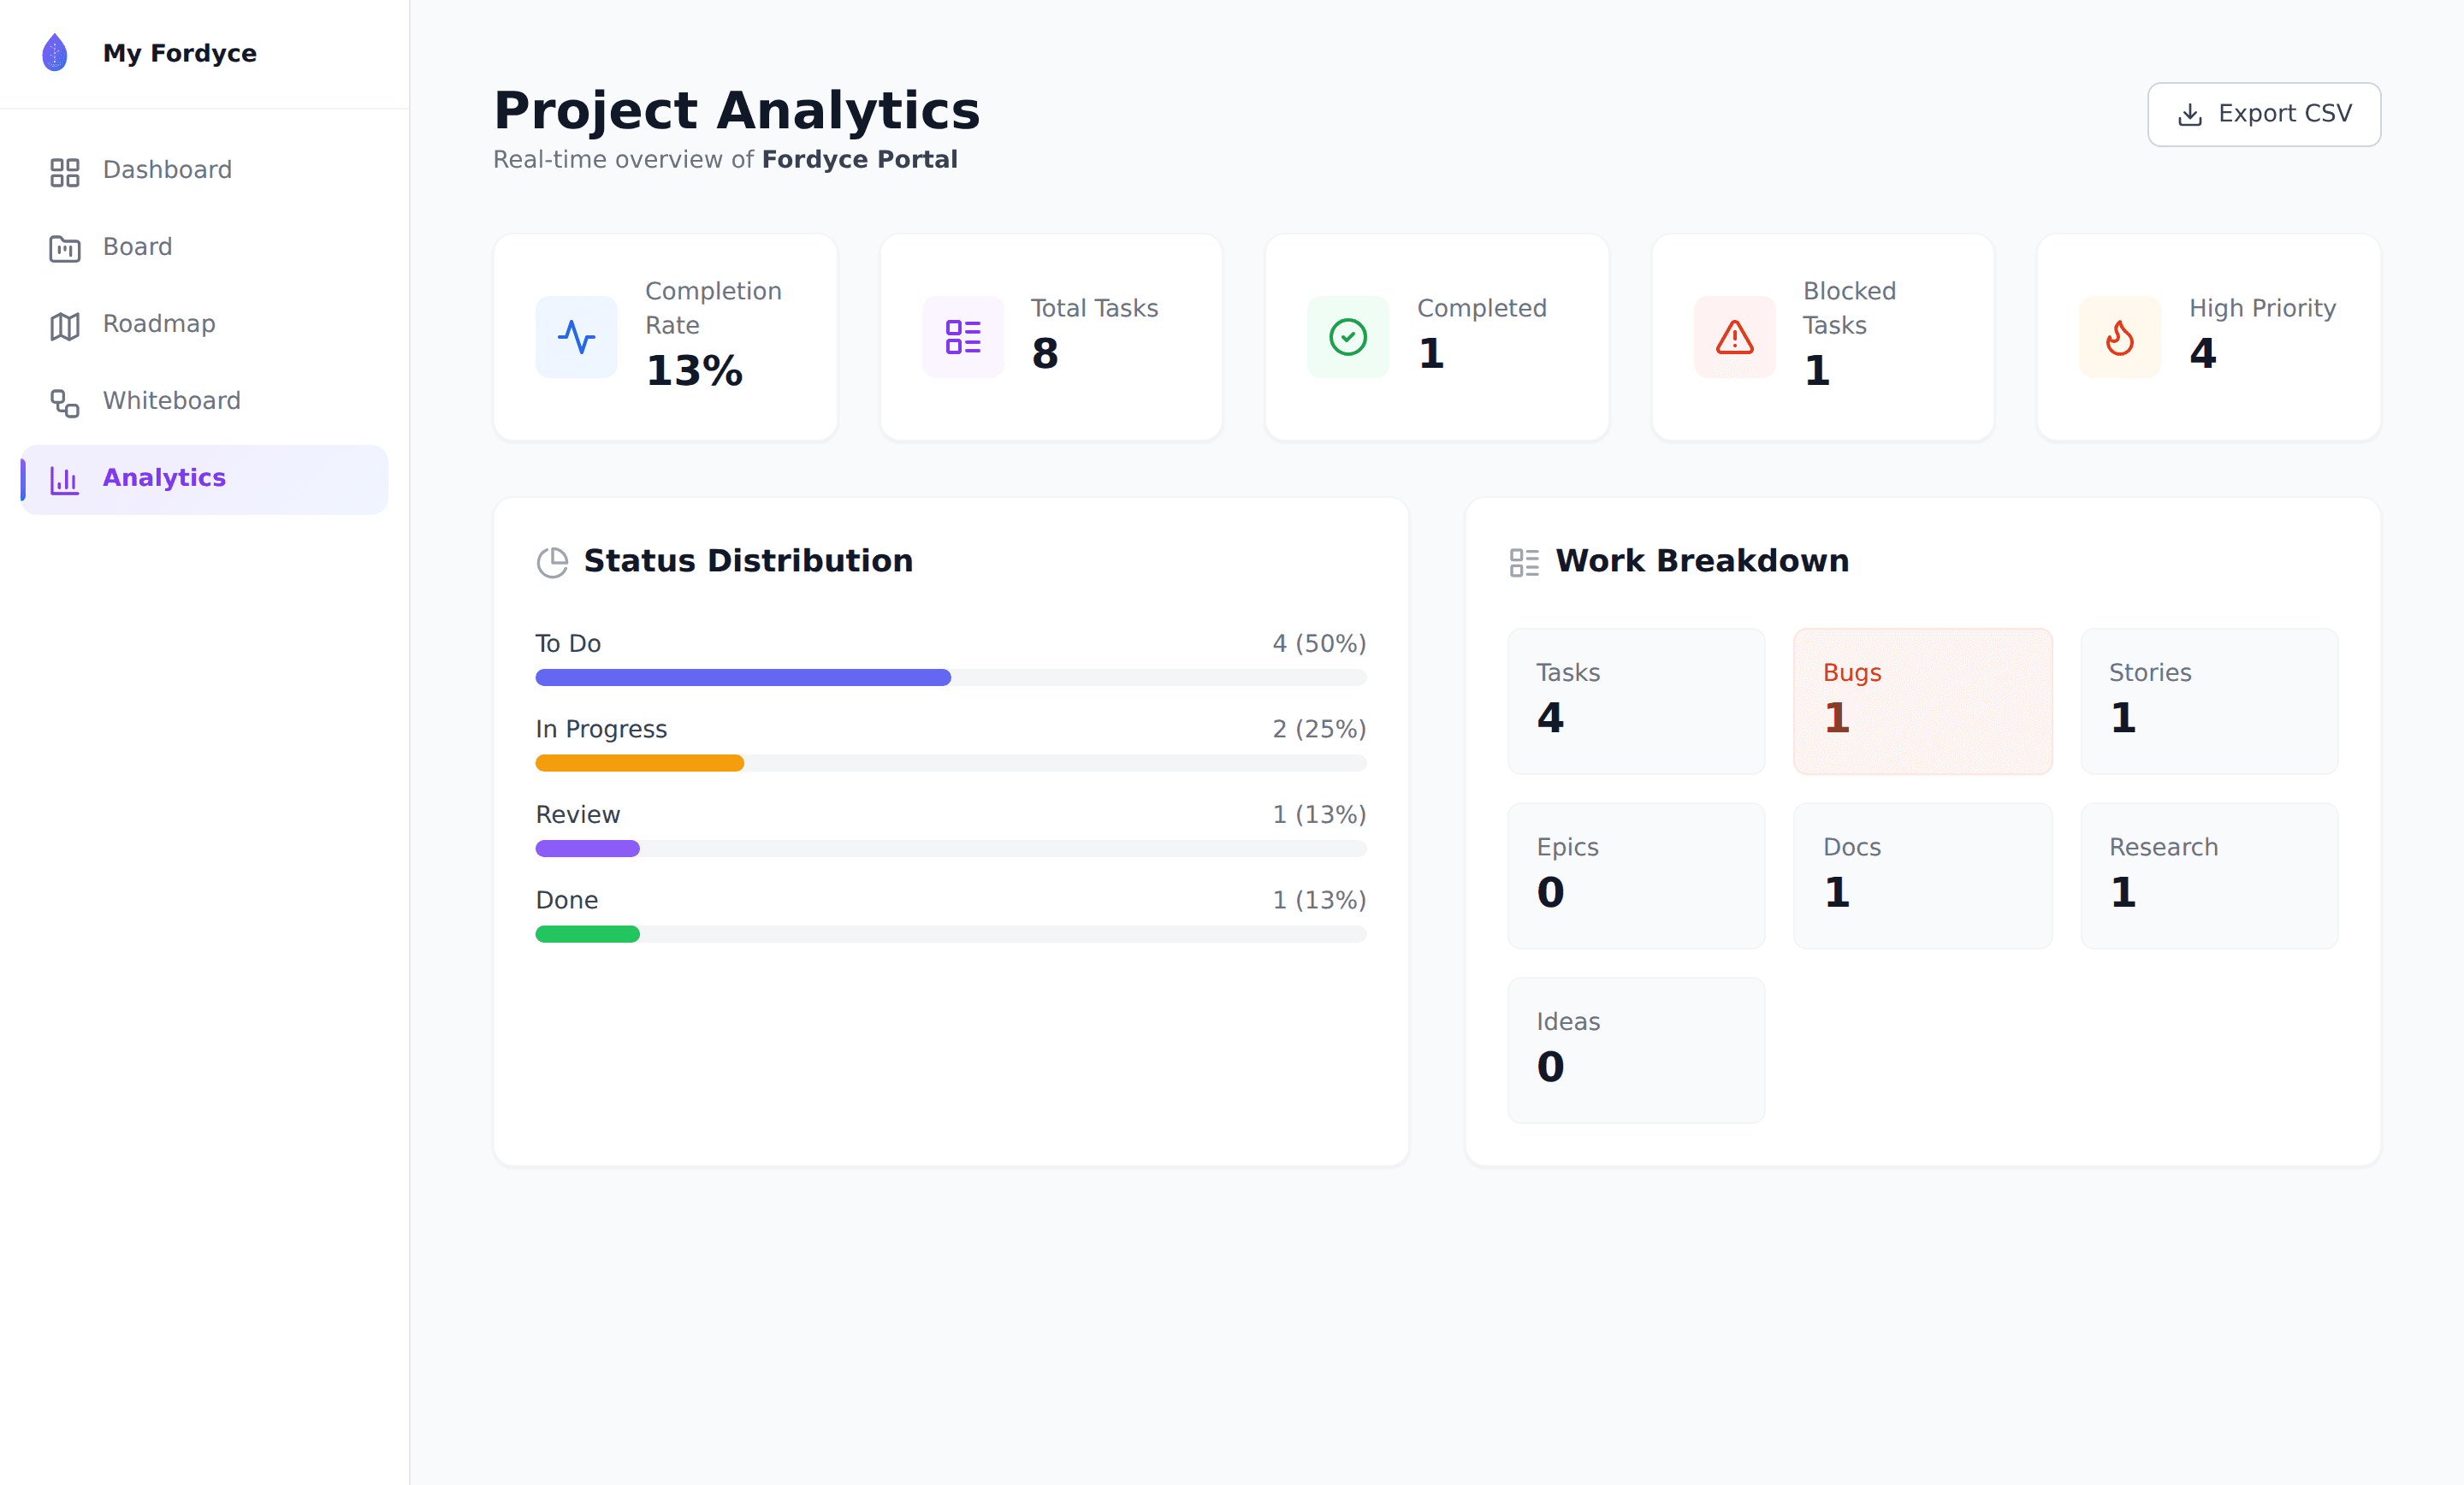Image resolution: width=2464 pixels, height=1485 pixels.
Task: Open the Roadmap section
Action: point(204,325)
